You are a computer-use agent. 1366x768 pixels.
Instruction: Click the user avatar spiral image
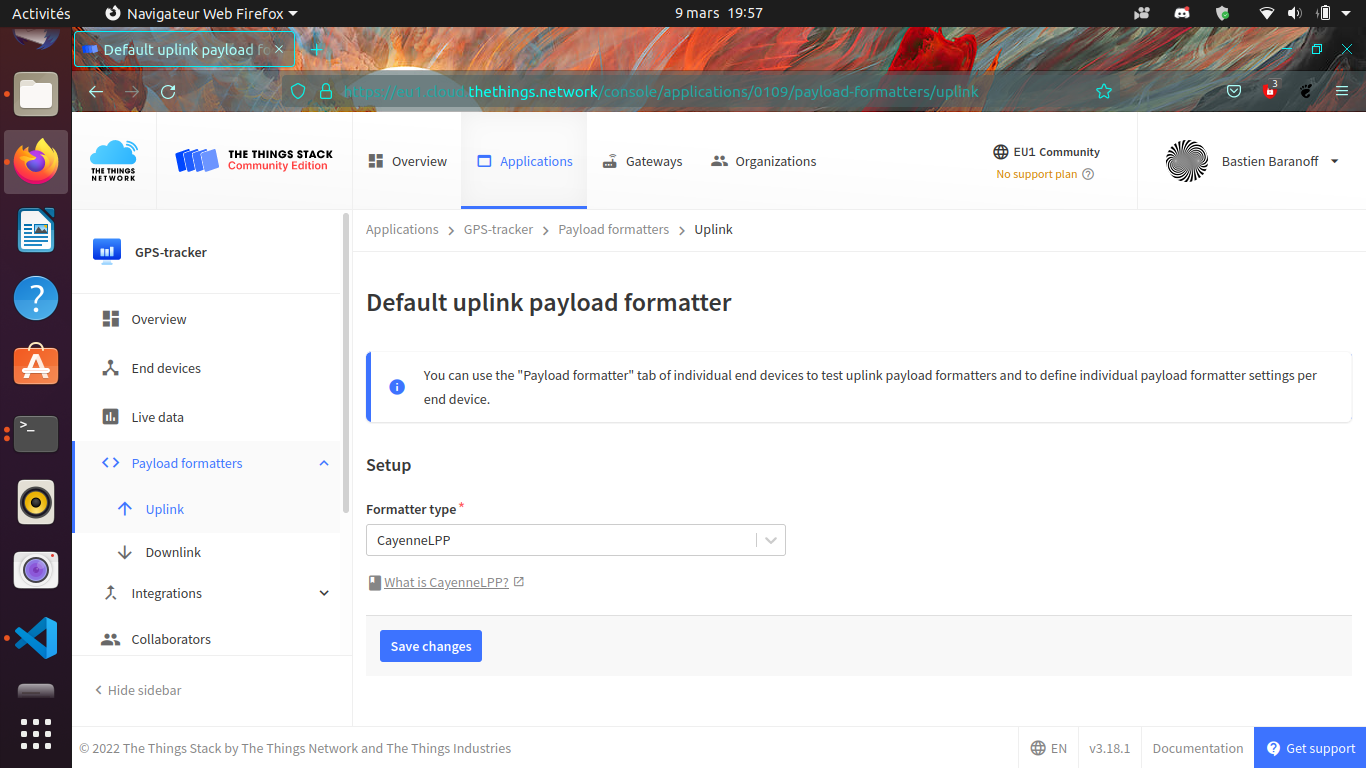[1187, 161]
